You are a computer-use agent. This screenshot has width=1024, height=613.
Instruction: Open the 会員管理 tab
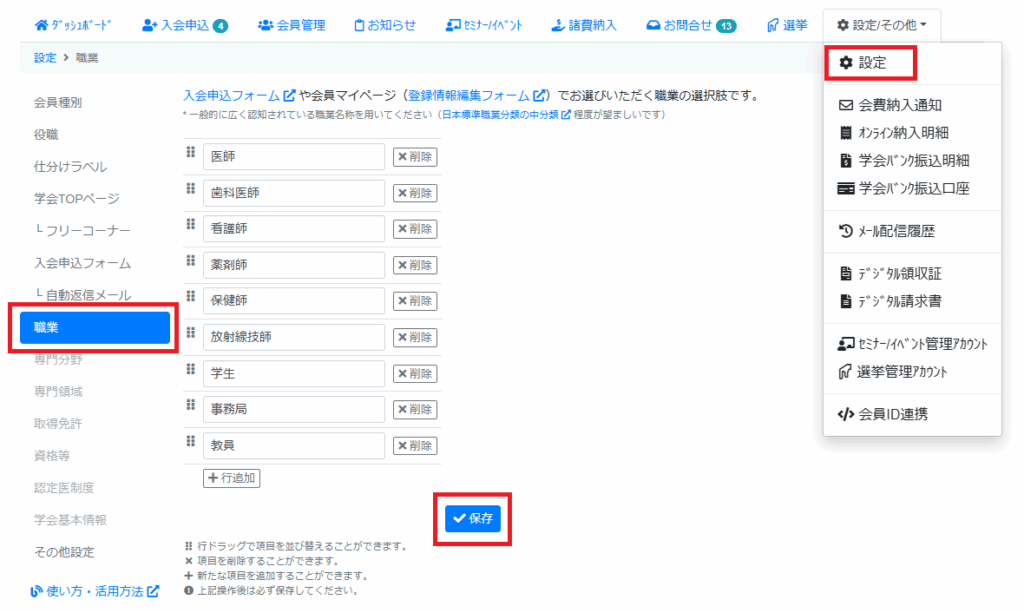click(x=291, y=25)
